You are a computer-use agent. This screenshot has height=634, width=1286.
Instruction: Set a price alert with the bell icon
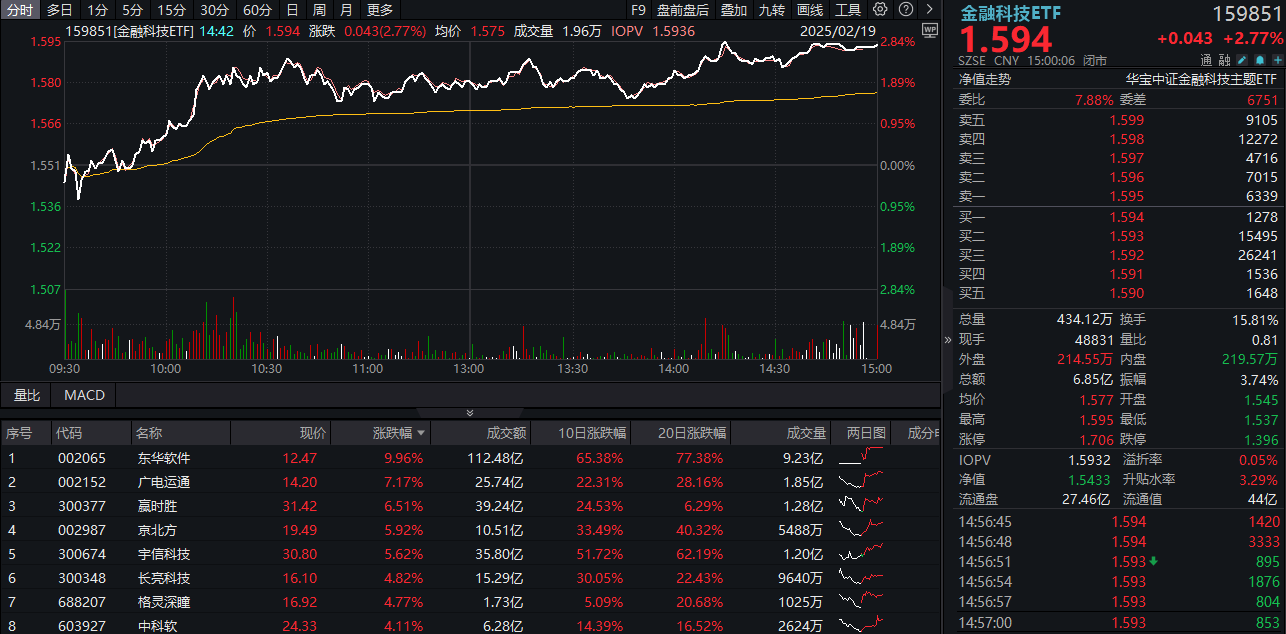pos(1259,60)
